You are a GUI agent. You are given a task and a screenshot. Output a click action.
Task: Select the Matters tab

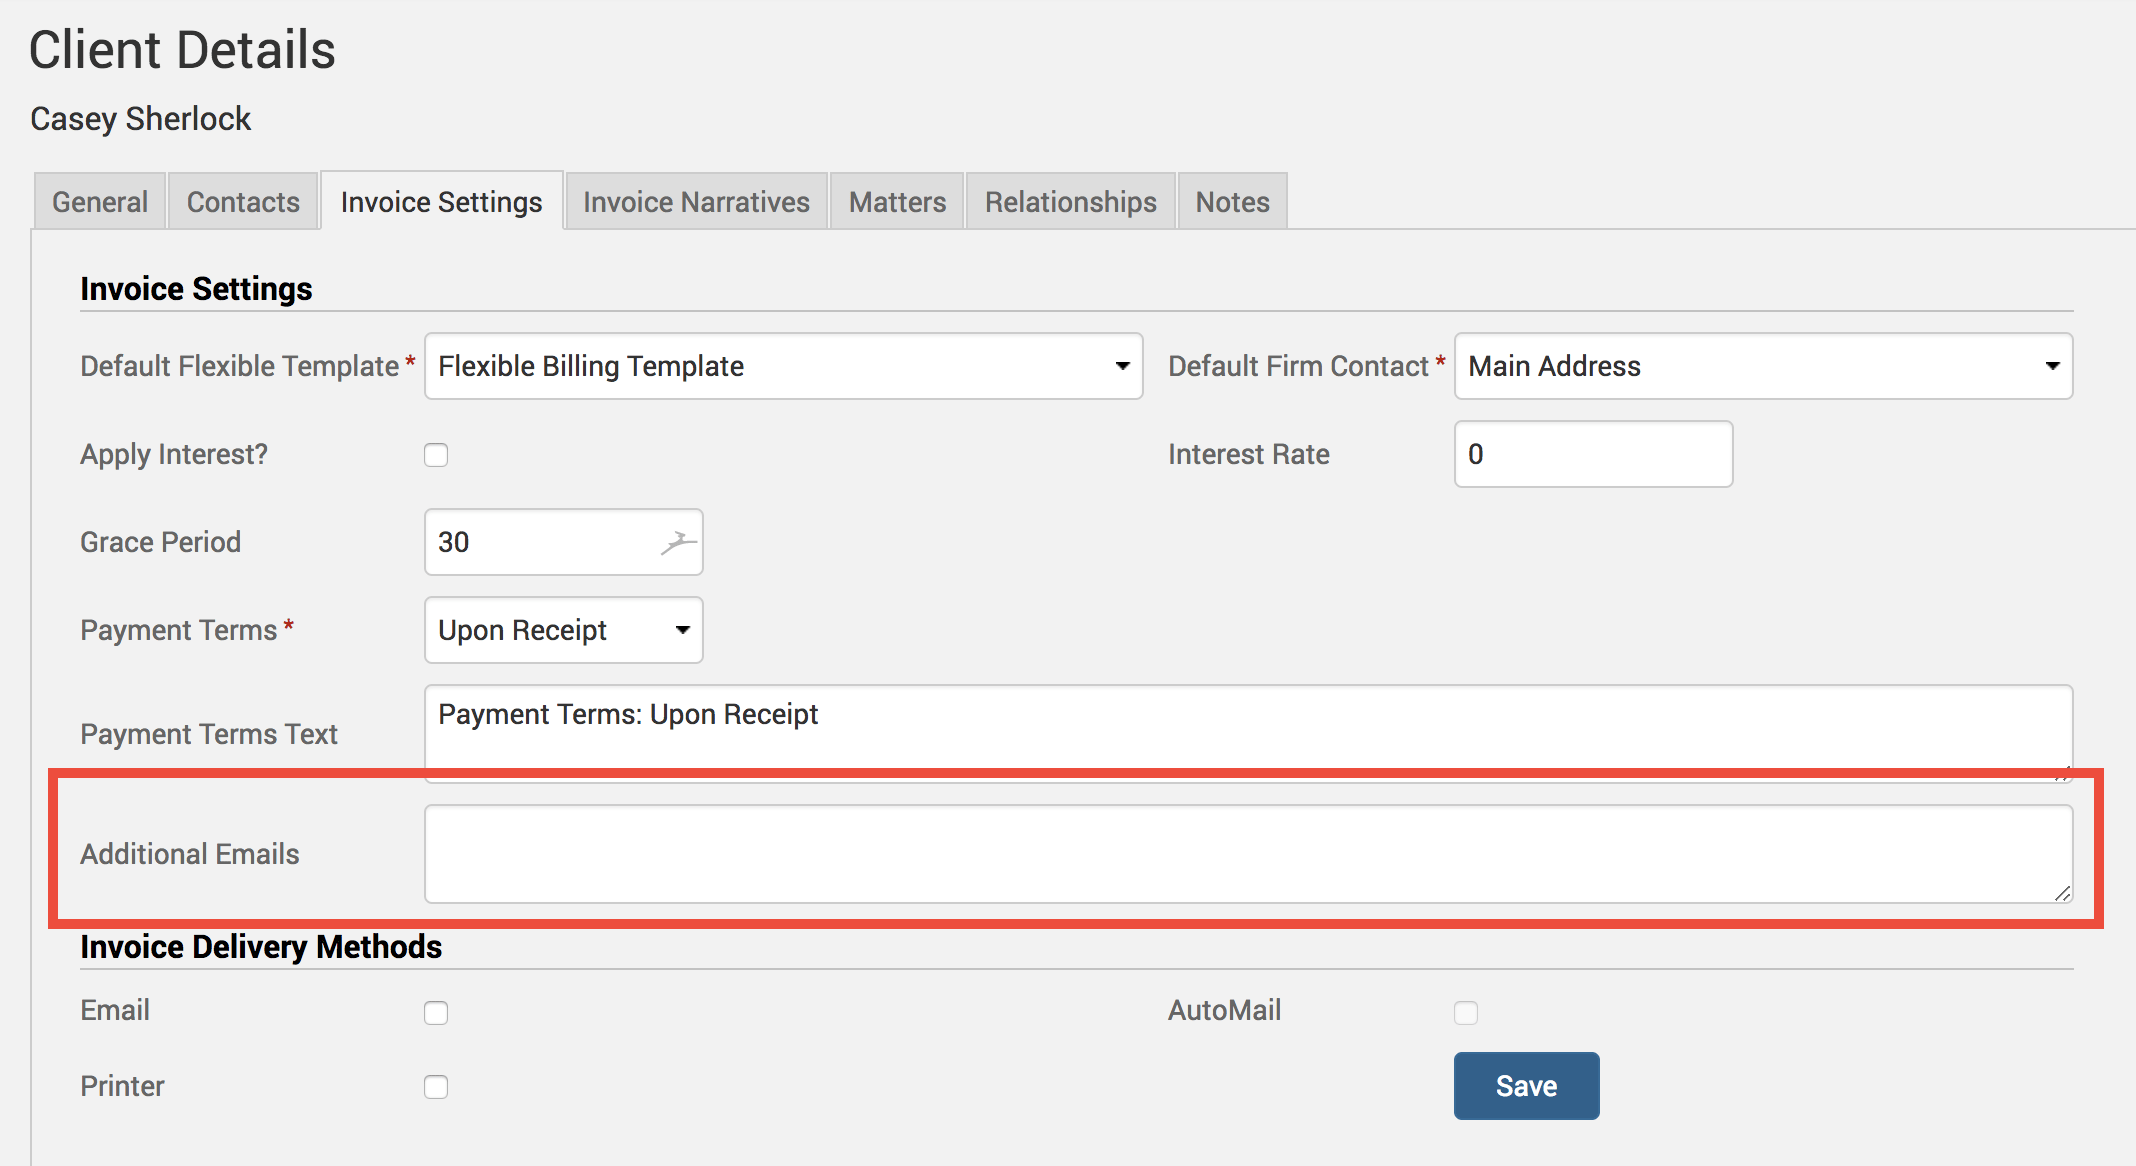897,202
